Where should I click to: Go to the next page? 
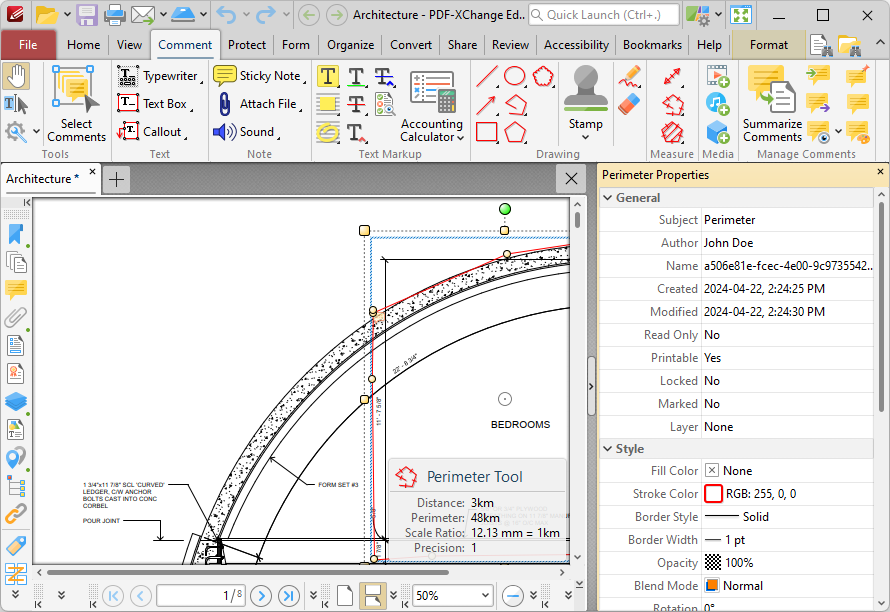pos(261,596)
